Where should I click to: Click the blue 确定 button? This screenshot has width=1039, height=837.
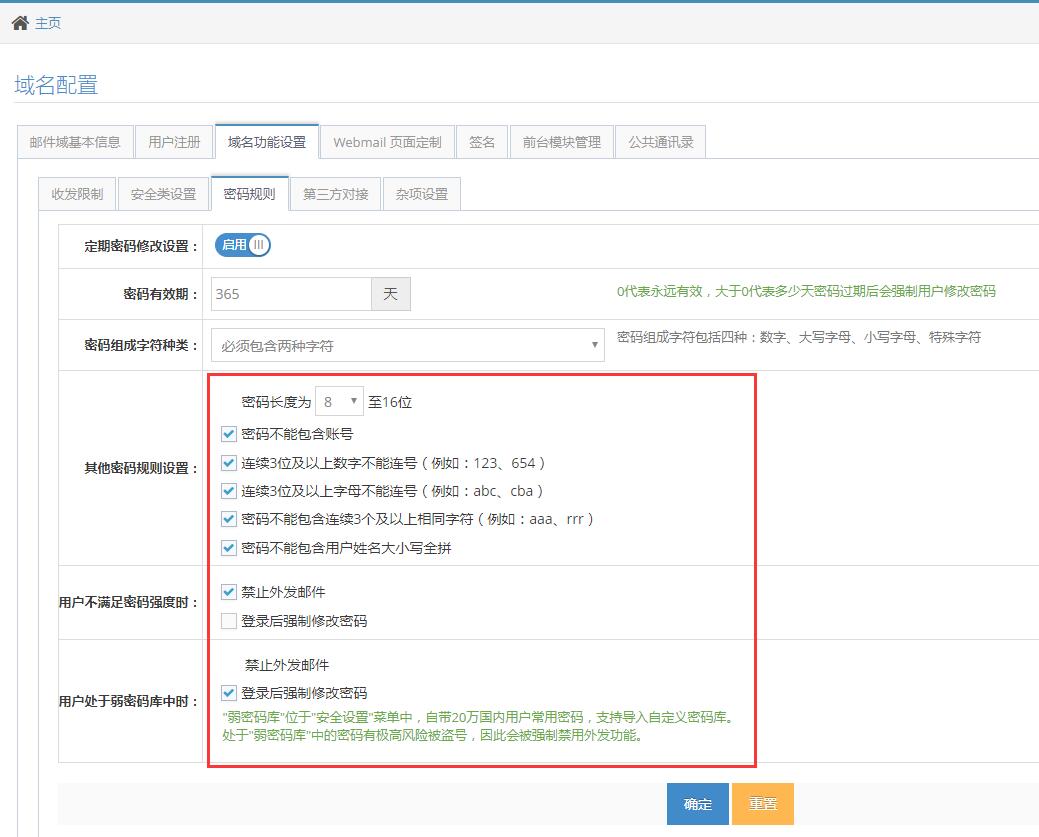698,804
